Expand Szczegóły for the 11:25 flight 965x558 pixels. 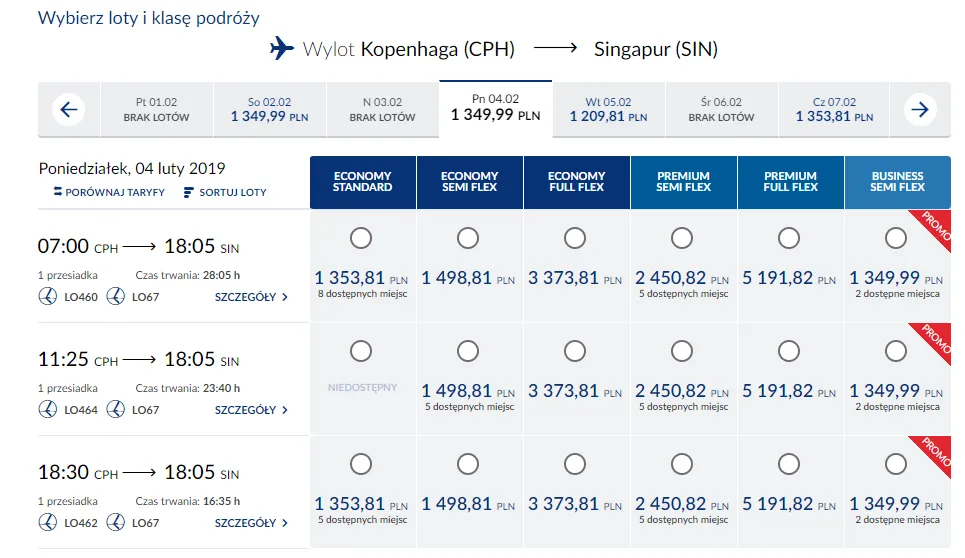point(251,410)
